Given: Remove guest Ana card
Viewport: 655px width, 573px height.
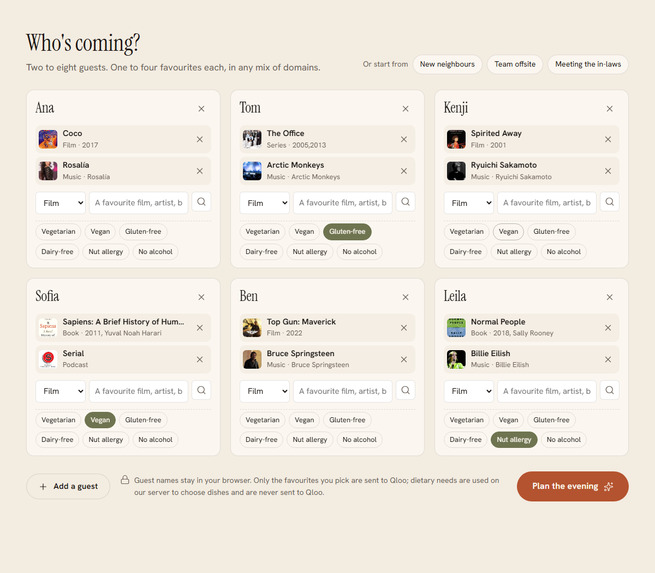Looking at the screenshot, I should 201,109.
